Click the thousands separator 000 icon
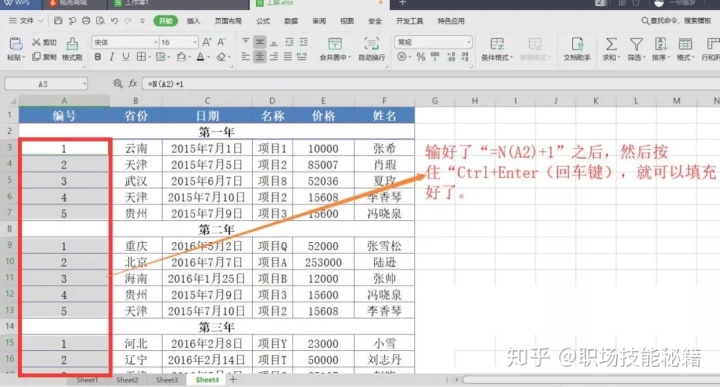The height and width of the screenshot is (387, 720). [x=435, y=57]
